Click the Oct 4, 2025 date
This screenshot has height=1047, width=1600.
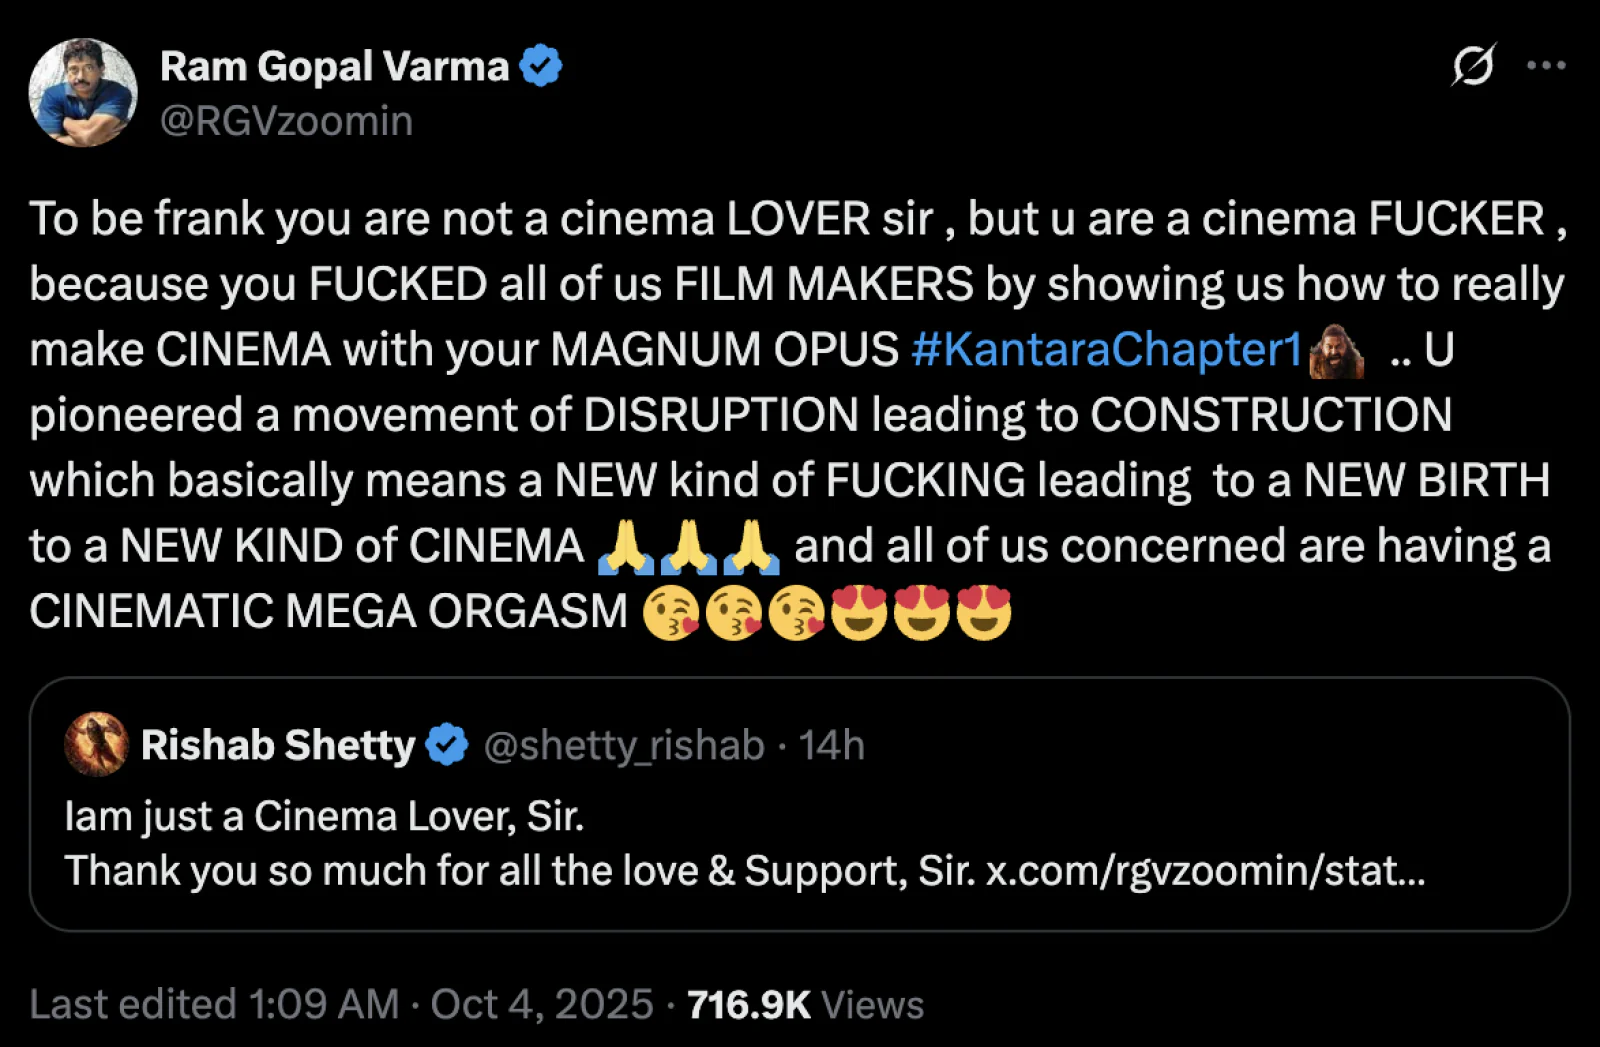pyautogui.click(x=541, y=1004)
